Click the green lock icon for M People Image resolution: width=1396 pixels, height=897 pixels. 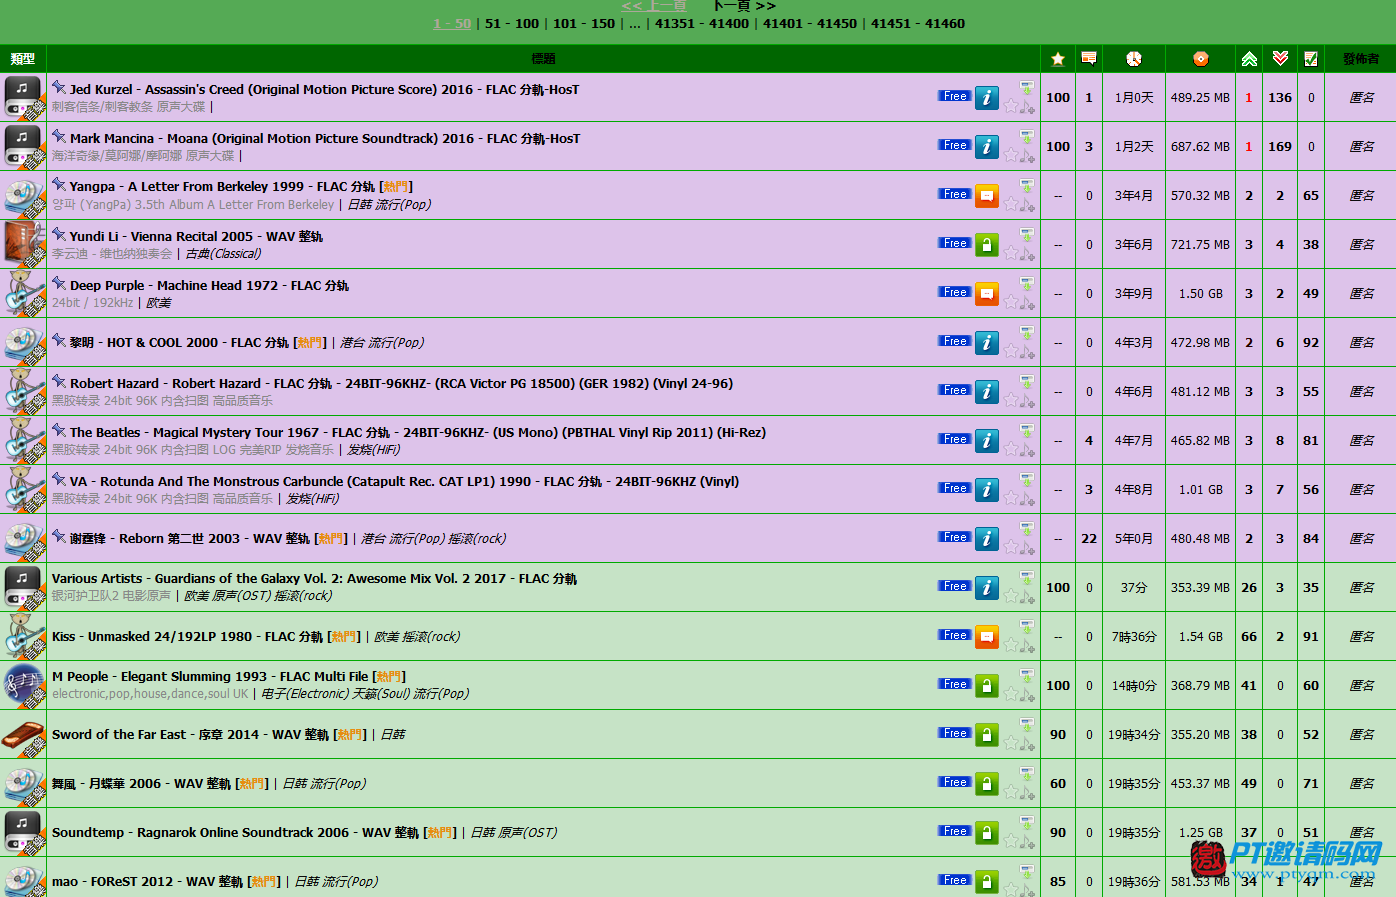coord(987,685)
